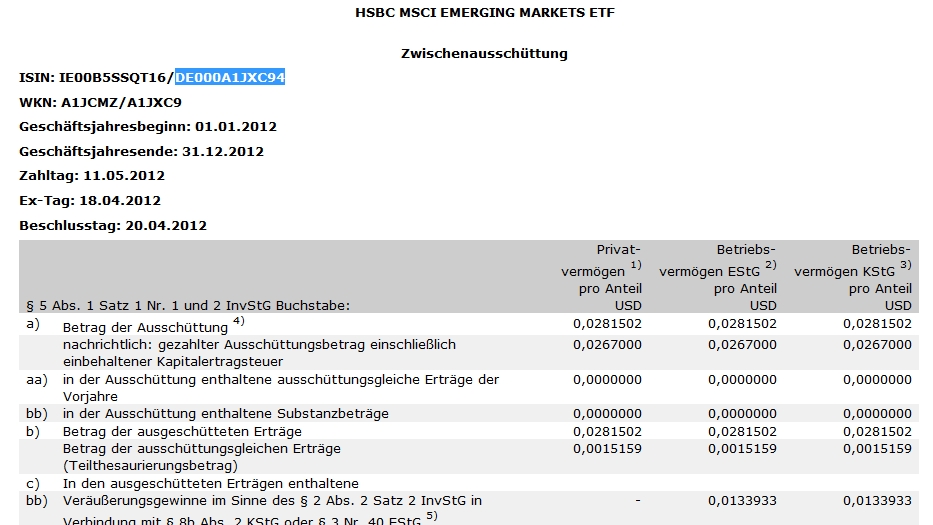
Task: Click the ISIN IE00B5SSQT16 text
Action: point(112,77)
